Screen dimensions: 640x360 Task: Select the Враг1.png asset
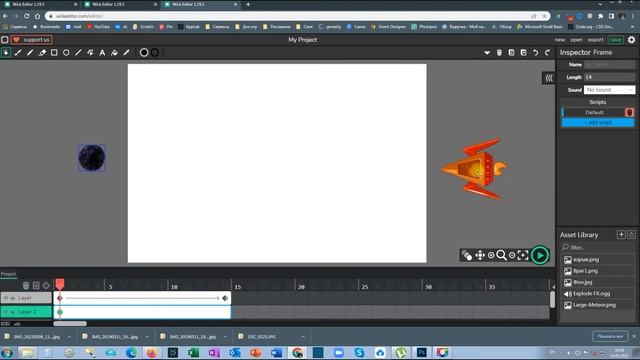pyautogui.click(x=598, y=271)
